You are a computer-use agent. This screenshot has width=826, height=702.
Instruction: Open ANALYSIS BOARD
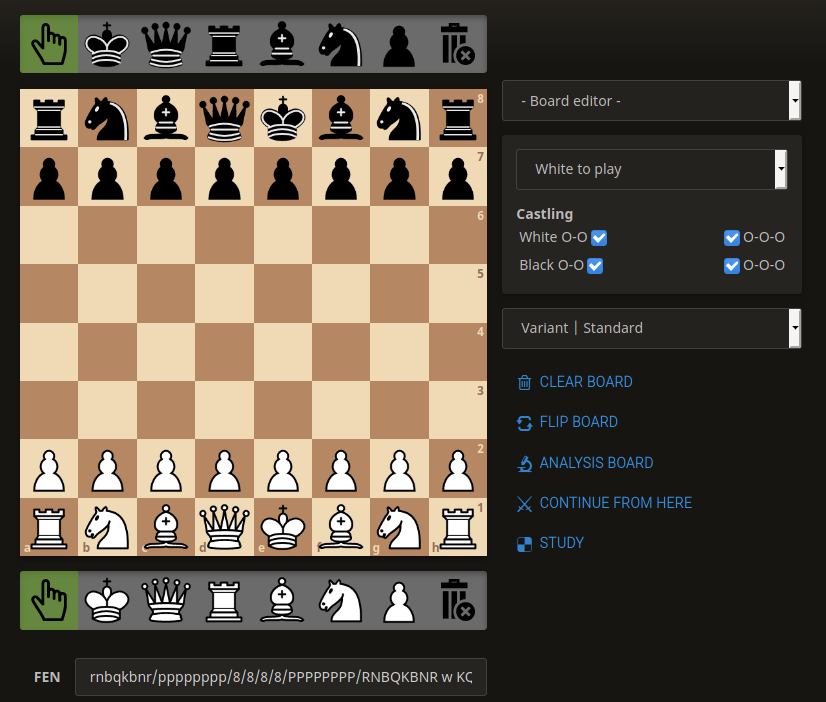[x=597, y=463]
